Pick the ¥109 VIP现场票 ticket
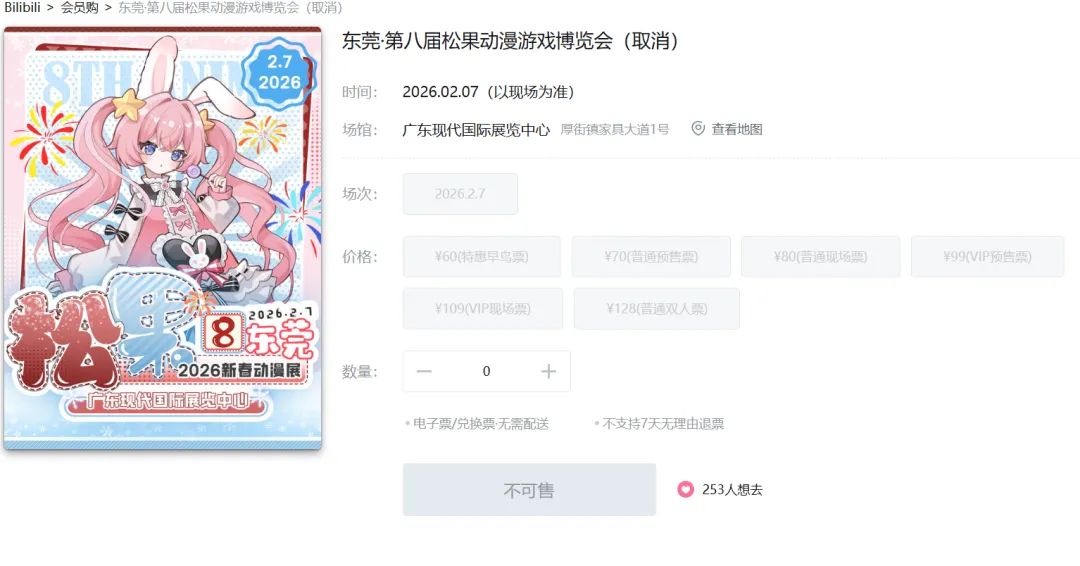The image size is (1080, 566). (483, 308)
